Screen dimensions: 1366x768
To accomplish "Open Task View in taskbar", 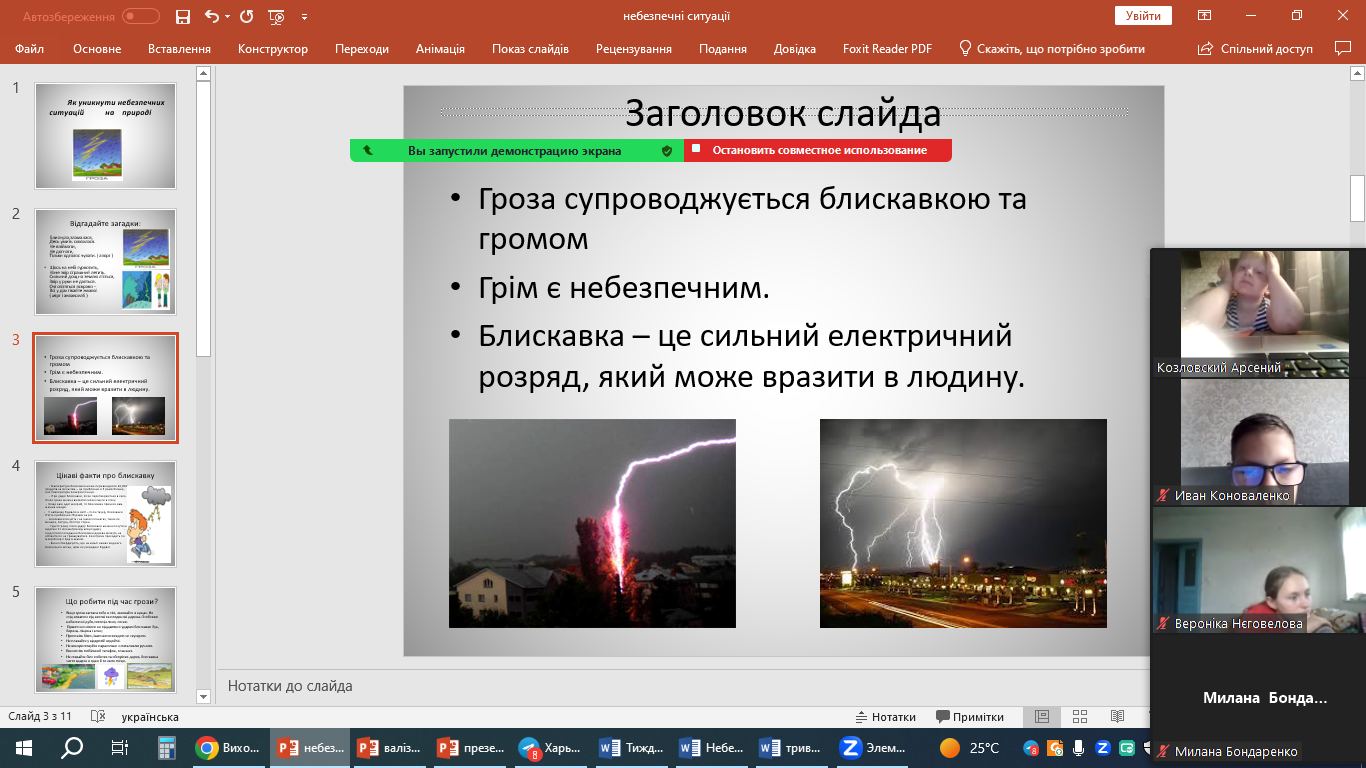I will [x=120, y=748].
